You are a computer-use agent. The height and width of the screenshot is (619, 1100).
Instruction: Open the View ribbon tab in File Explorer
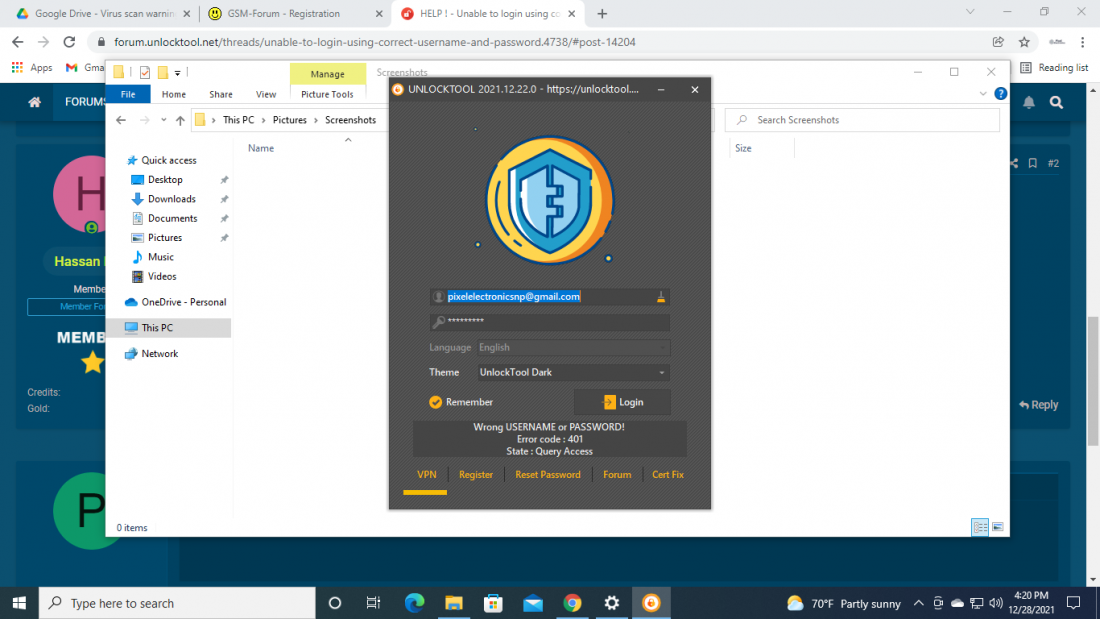pyautogui.click(x=266, y=94)
